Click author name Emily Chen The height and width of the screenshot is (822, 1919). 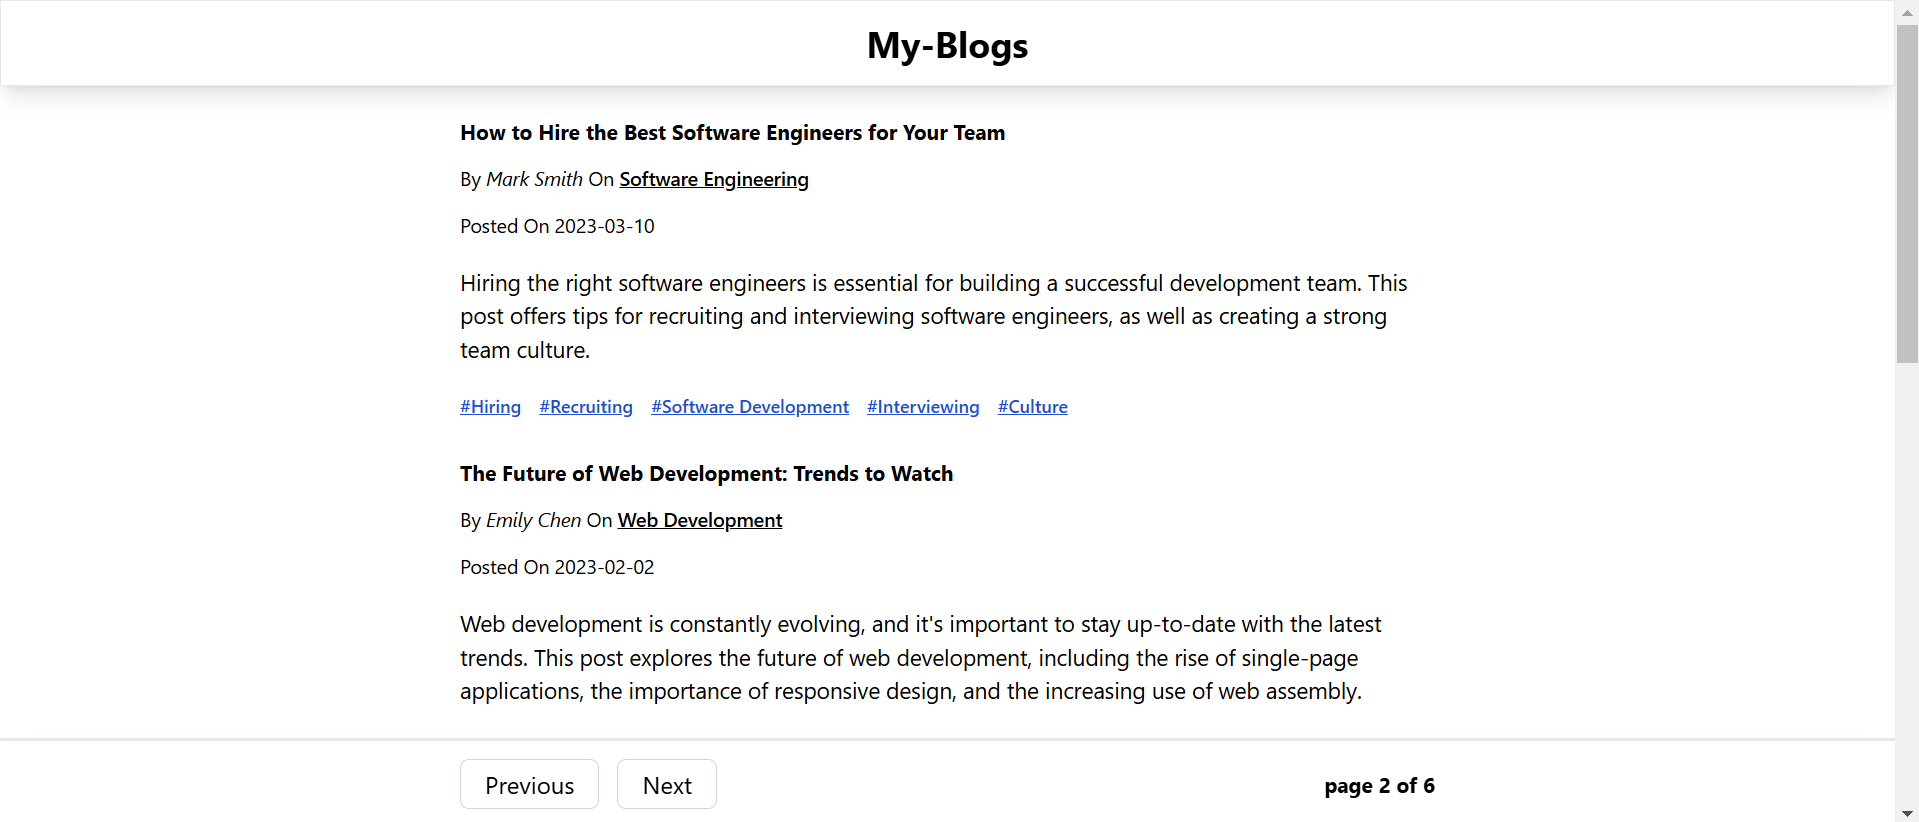click(x=533, y=520)
